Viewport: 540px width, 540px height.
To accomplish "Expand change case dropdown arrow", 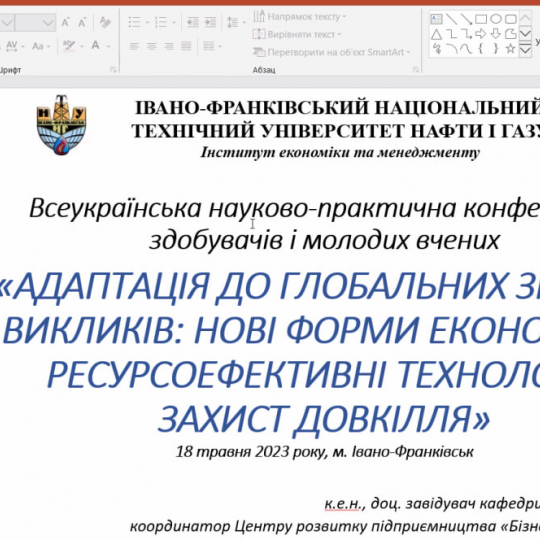I will click(x=49, y=46).
